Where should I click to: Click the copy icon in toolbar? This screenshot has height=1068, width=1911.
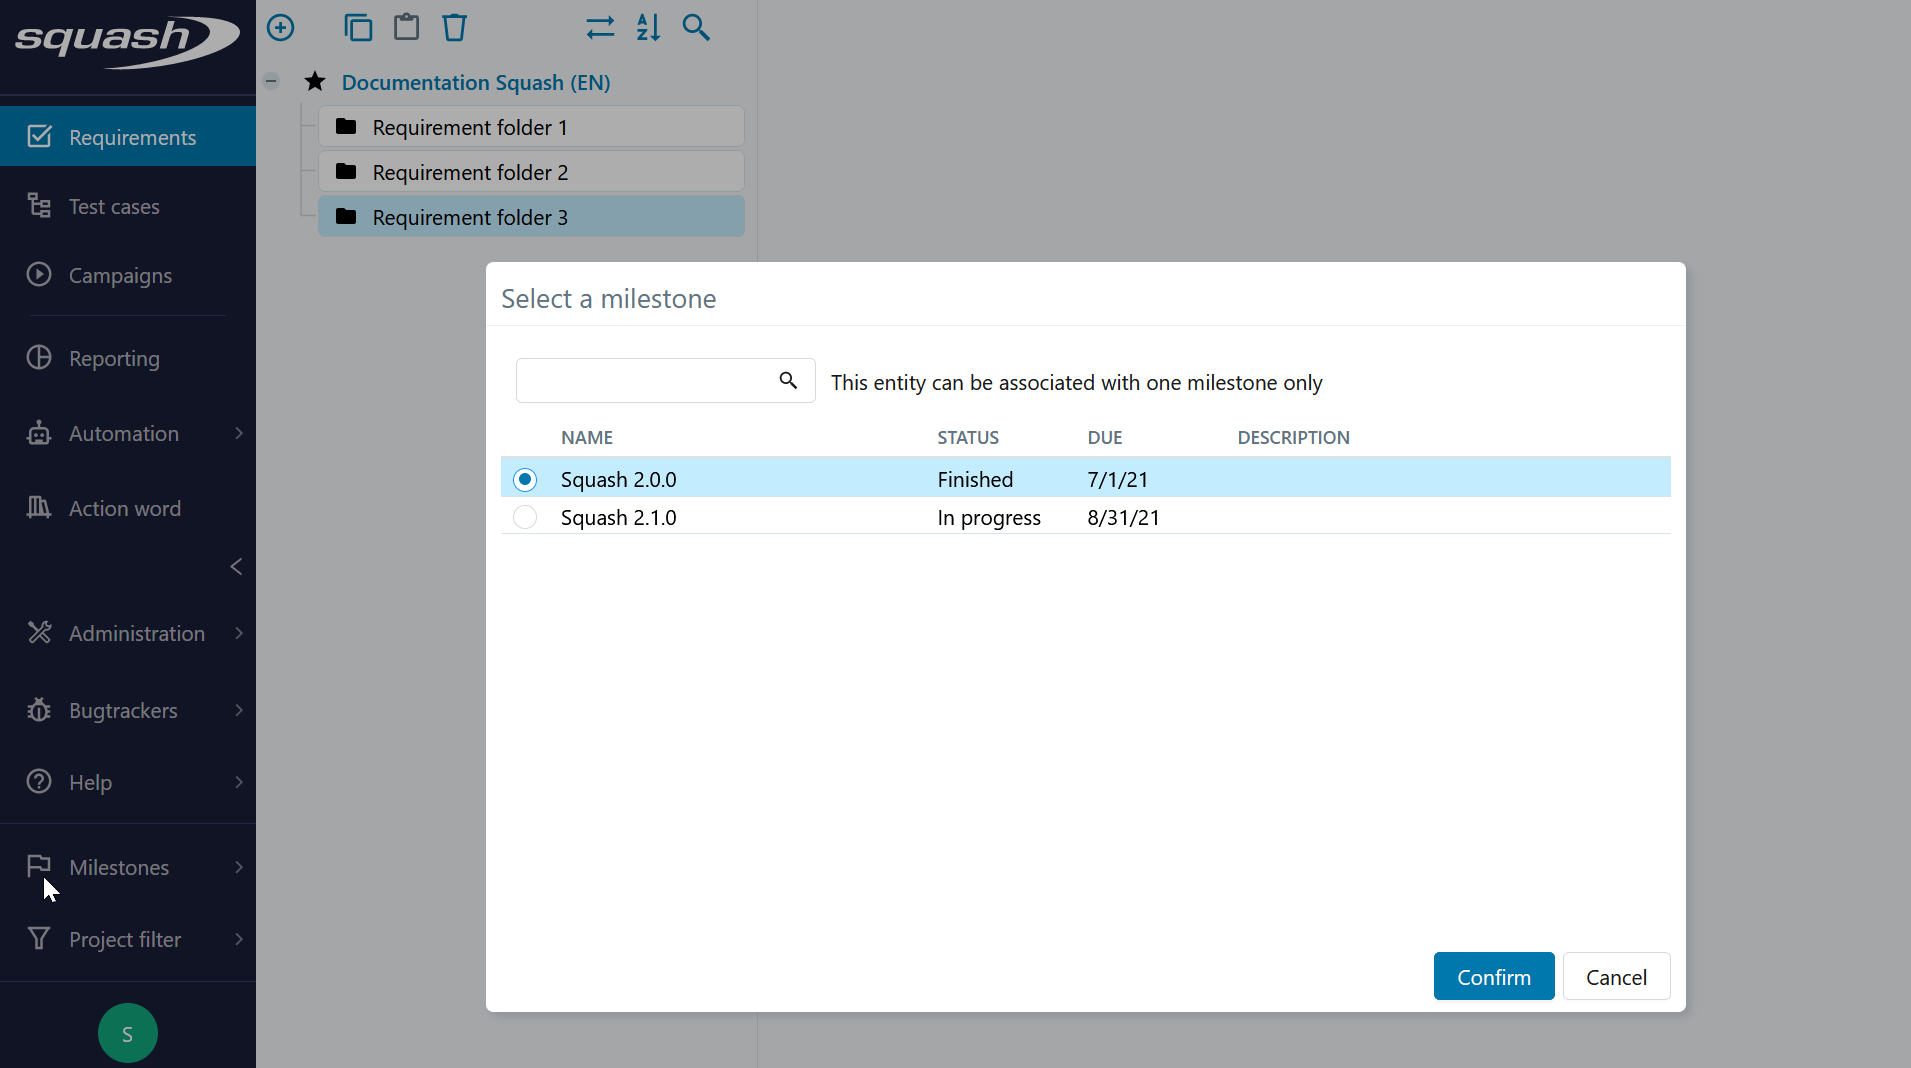click(358, 28)
